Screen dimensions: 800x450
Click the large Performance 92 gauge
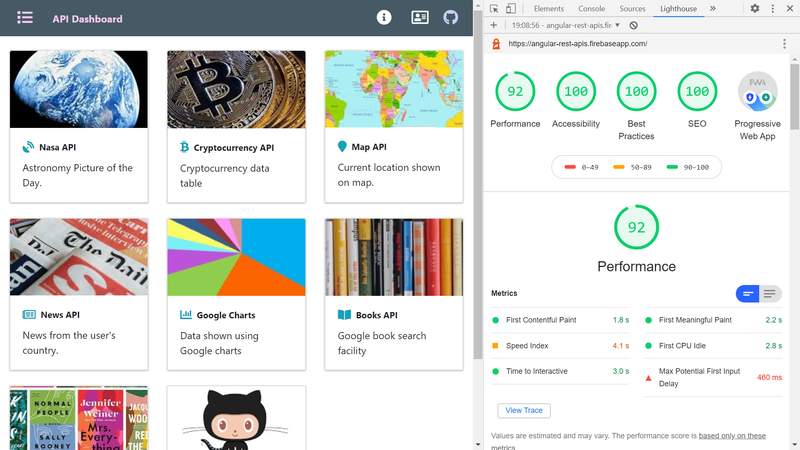tap(636, 227)
